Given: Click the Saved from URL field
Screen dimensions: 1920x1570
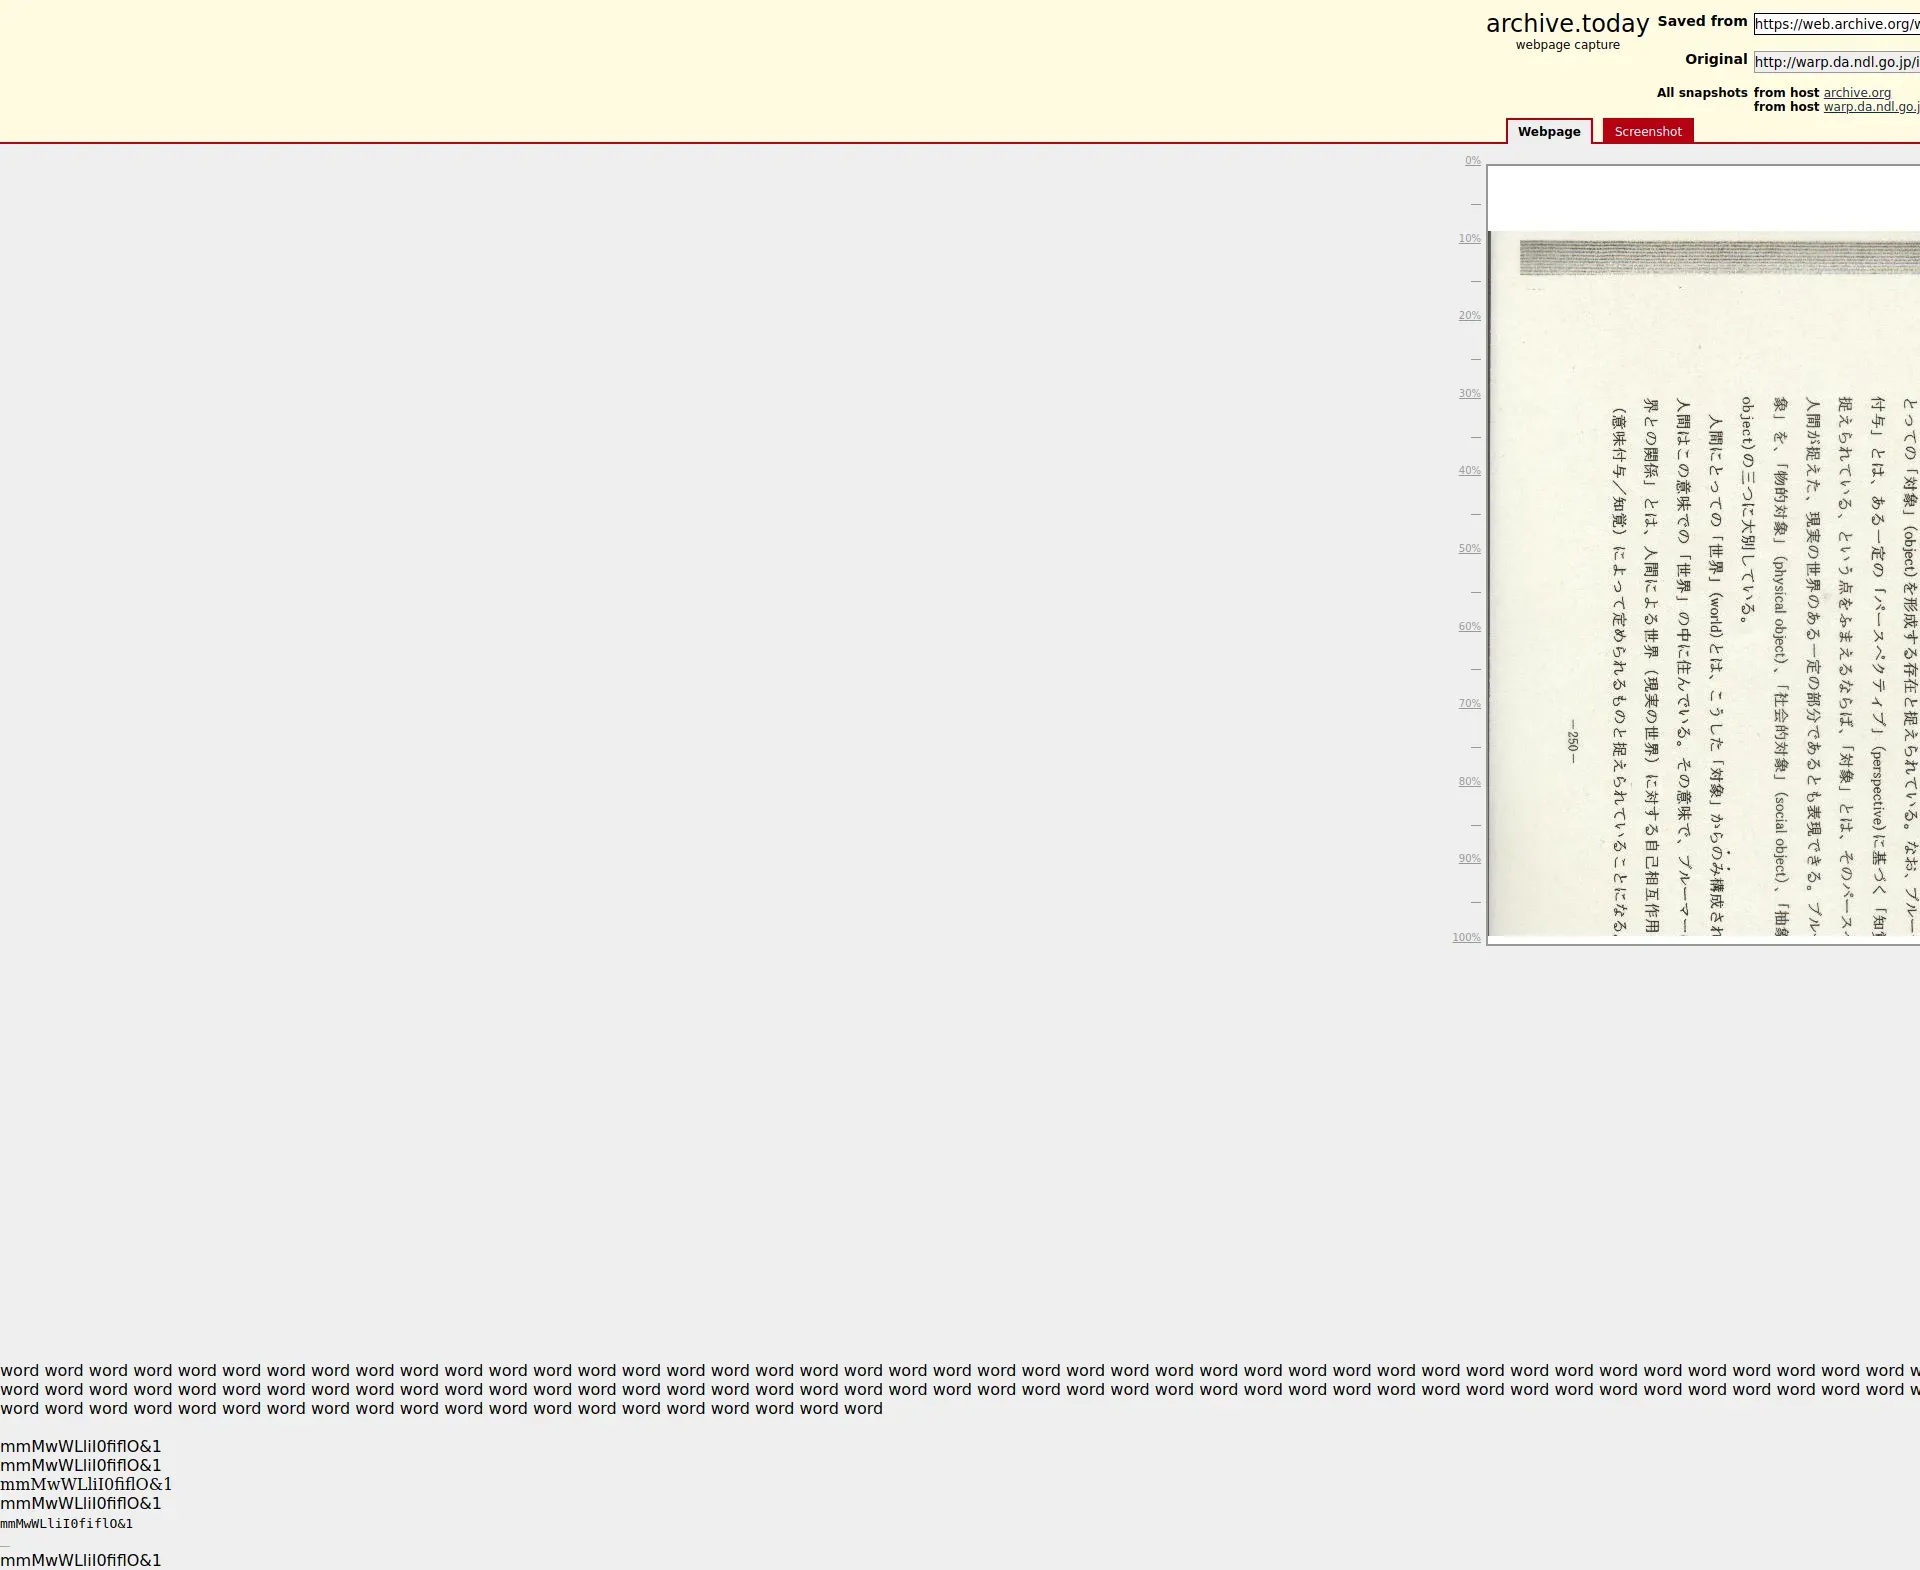Looking at the screenshot, I should tap(1836, 24).
